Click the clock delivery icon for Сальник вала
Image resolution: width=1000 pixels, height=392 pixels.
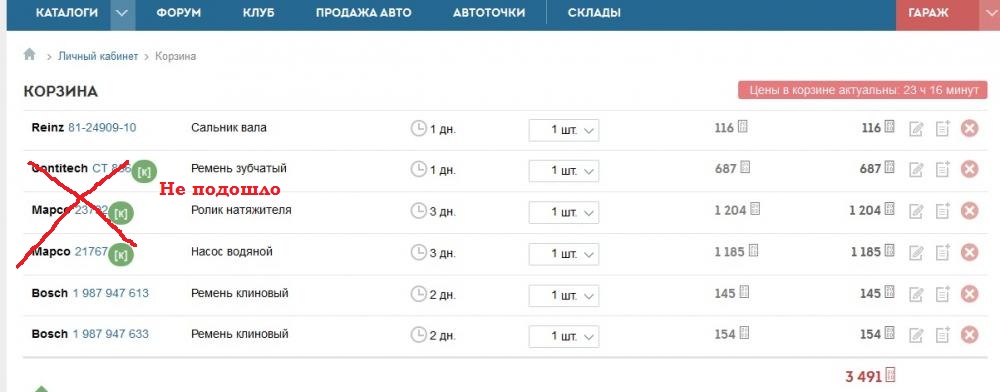click(418, 129)
